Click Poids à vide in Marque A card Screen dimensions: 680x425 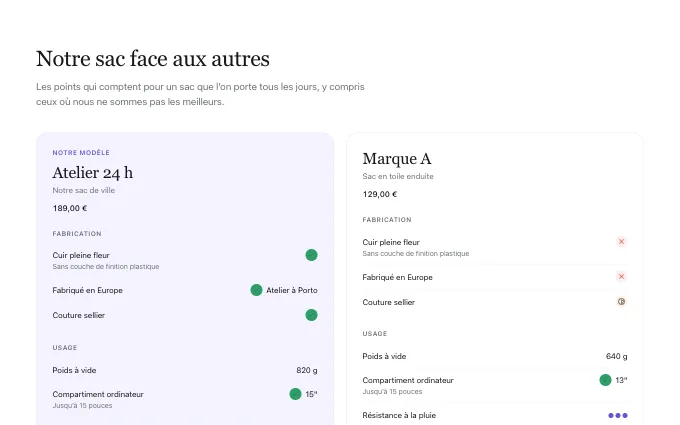384,356
